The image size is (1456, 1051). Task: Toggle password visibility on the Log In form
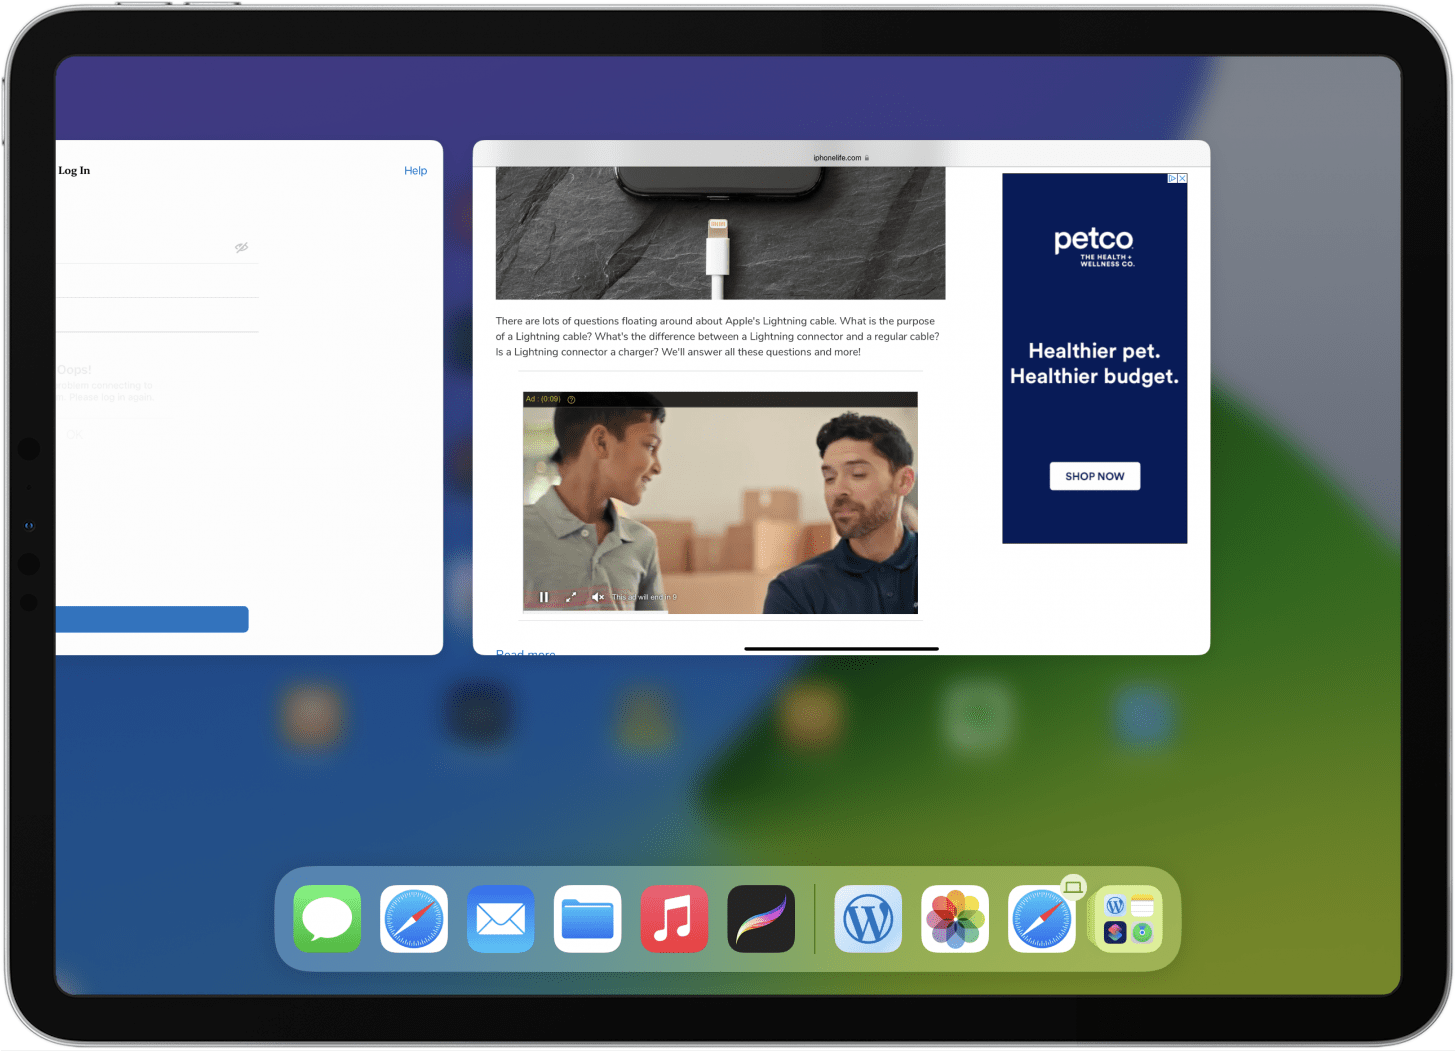coord(241,247)
